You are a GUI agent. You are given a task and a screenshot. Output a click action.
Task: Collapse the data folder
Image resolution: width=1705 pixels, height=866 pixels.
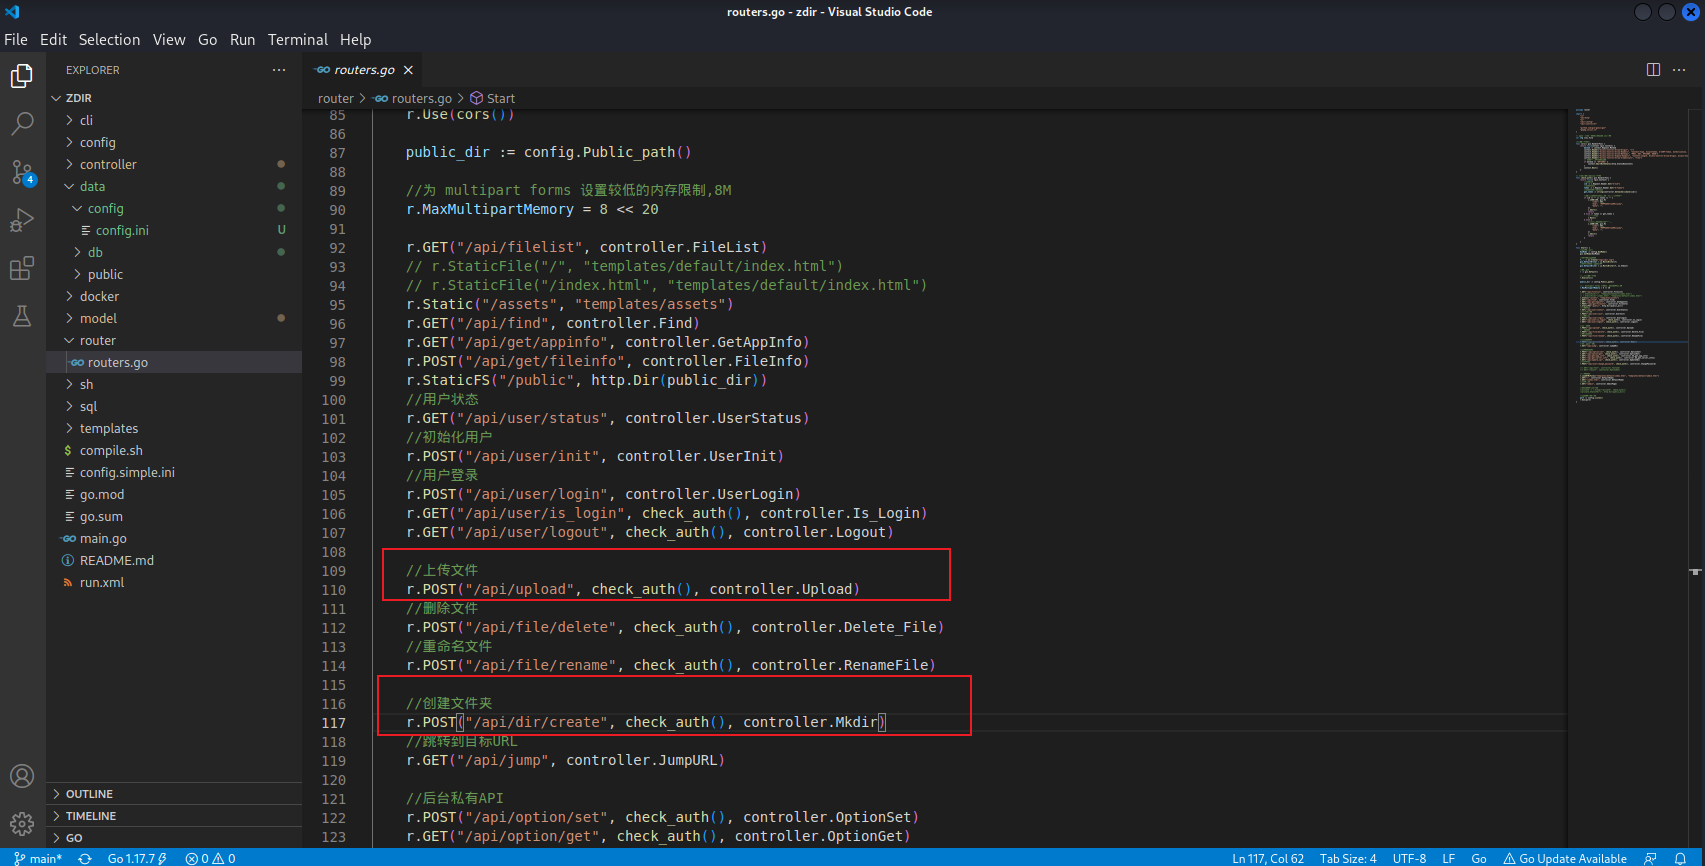(174, 186)
